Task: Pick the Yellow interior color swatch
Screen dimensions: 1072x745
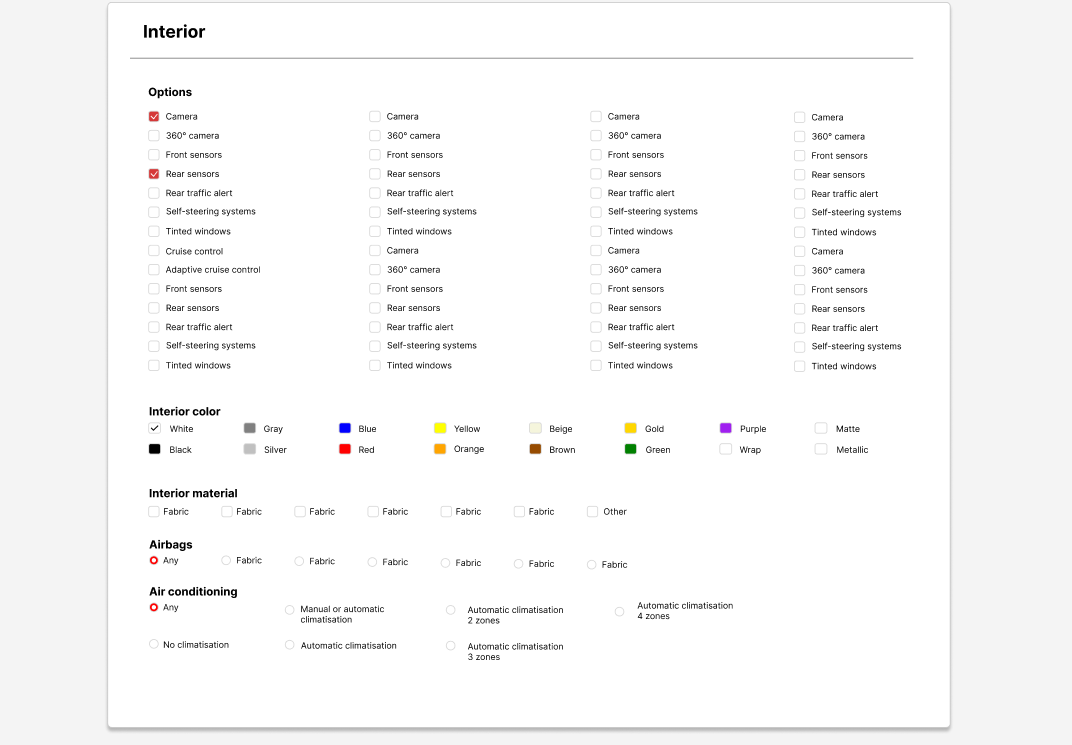Action: pyautogui.click(x=440, y=428)
